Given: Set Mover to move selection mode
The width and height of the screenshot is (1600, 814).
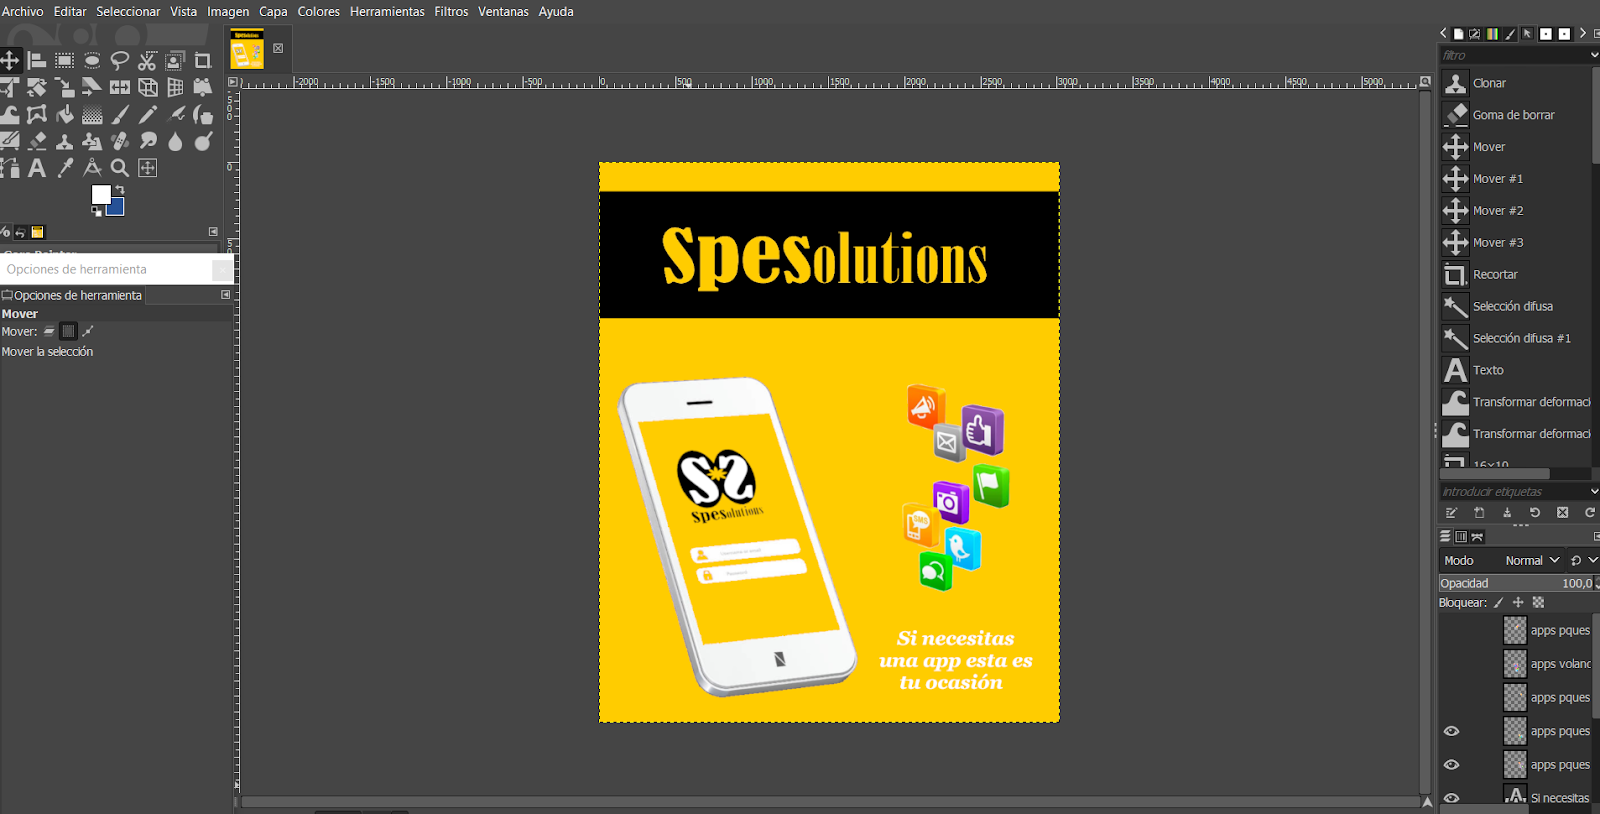Looking at the screenshot, I should [68, 331].
